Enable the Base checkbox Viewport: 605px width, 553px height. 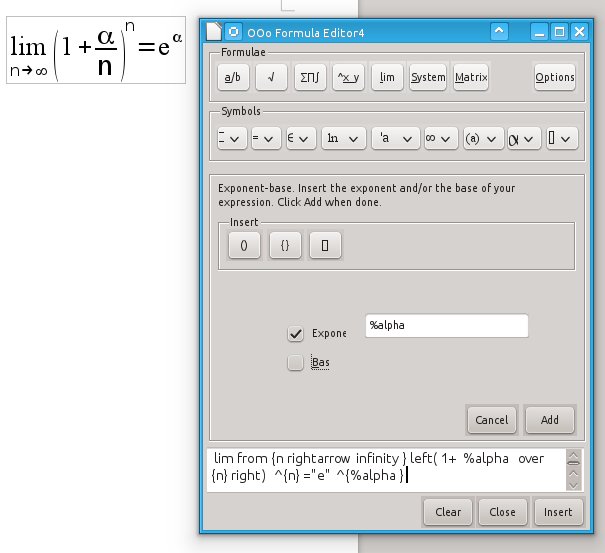pyautogui.click(x=296, y=363)
